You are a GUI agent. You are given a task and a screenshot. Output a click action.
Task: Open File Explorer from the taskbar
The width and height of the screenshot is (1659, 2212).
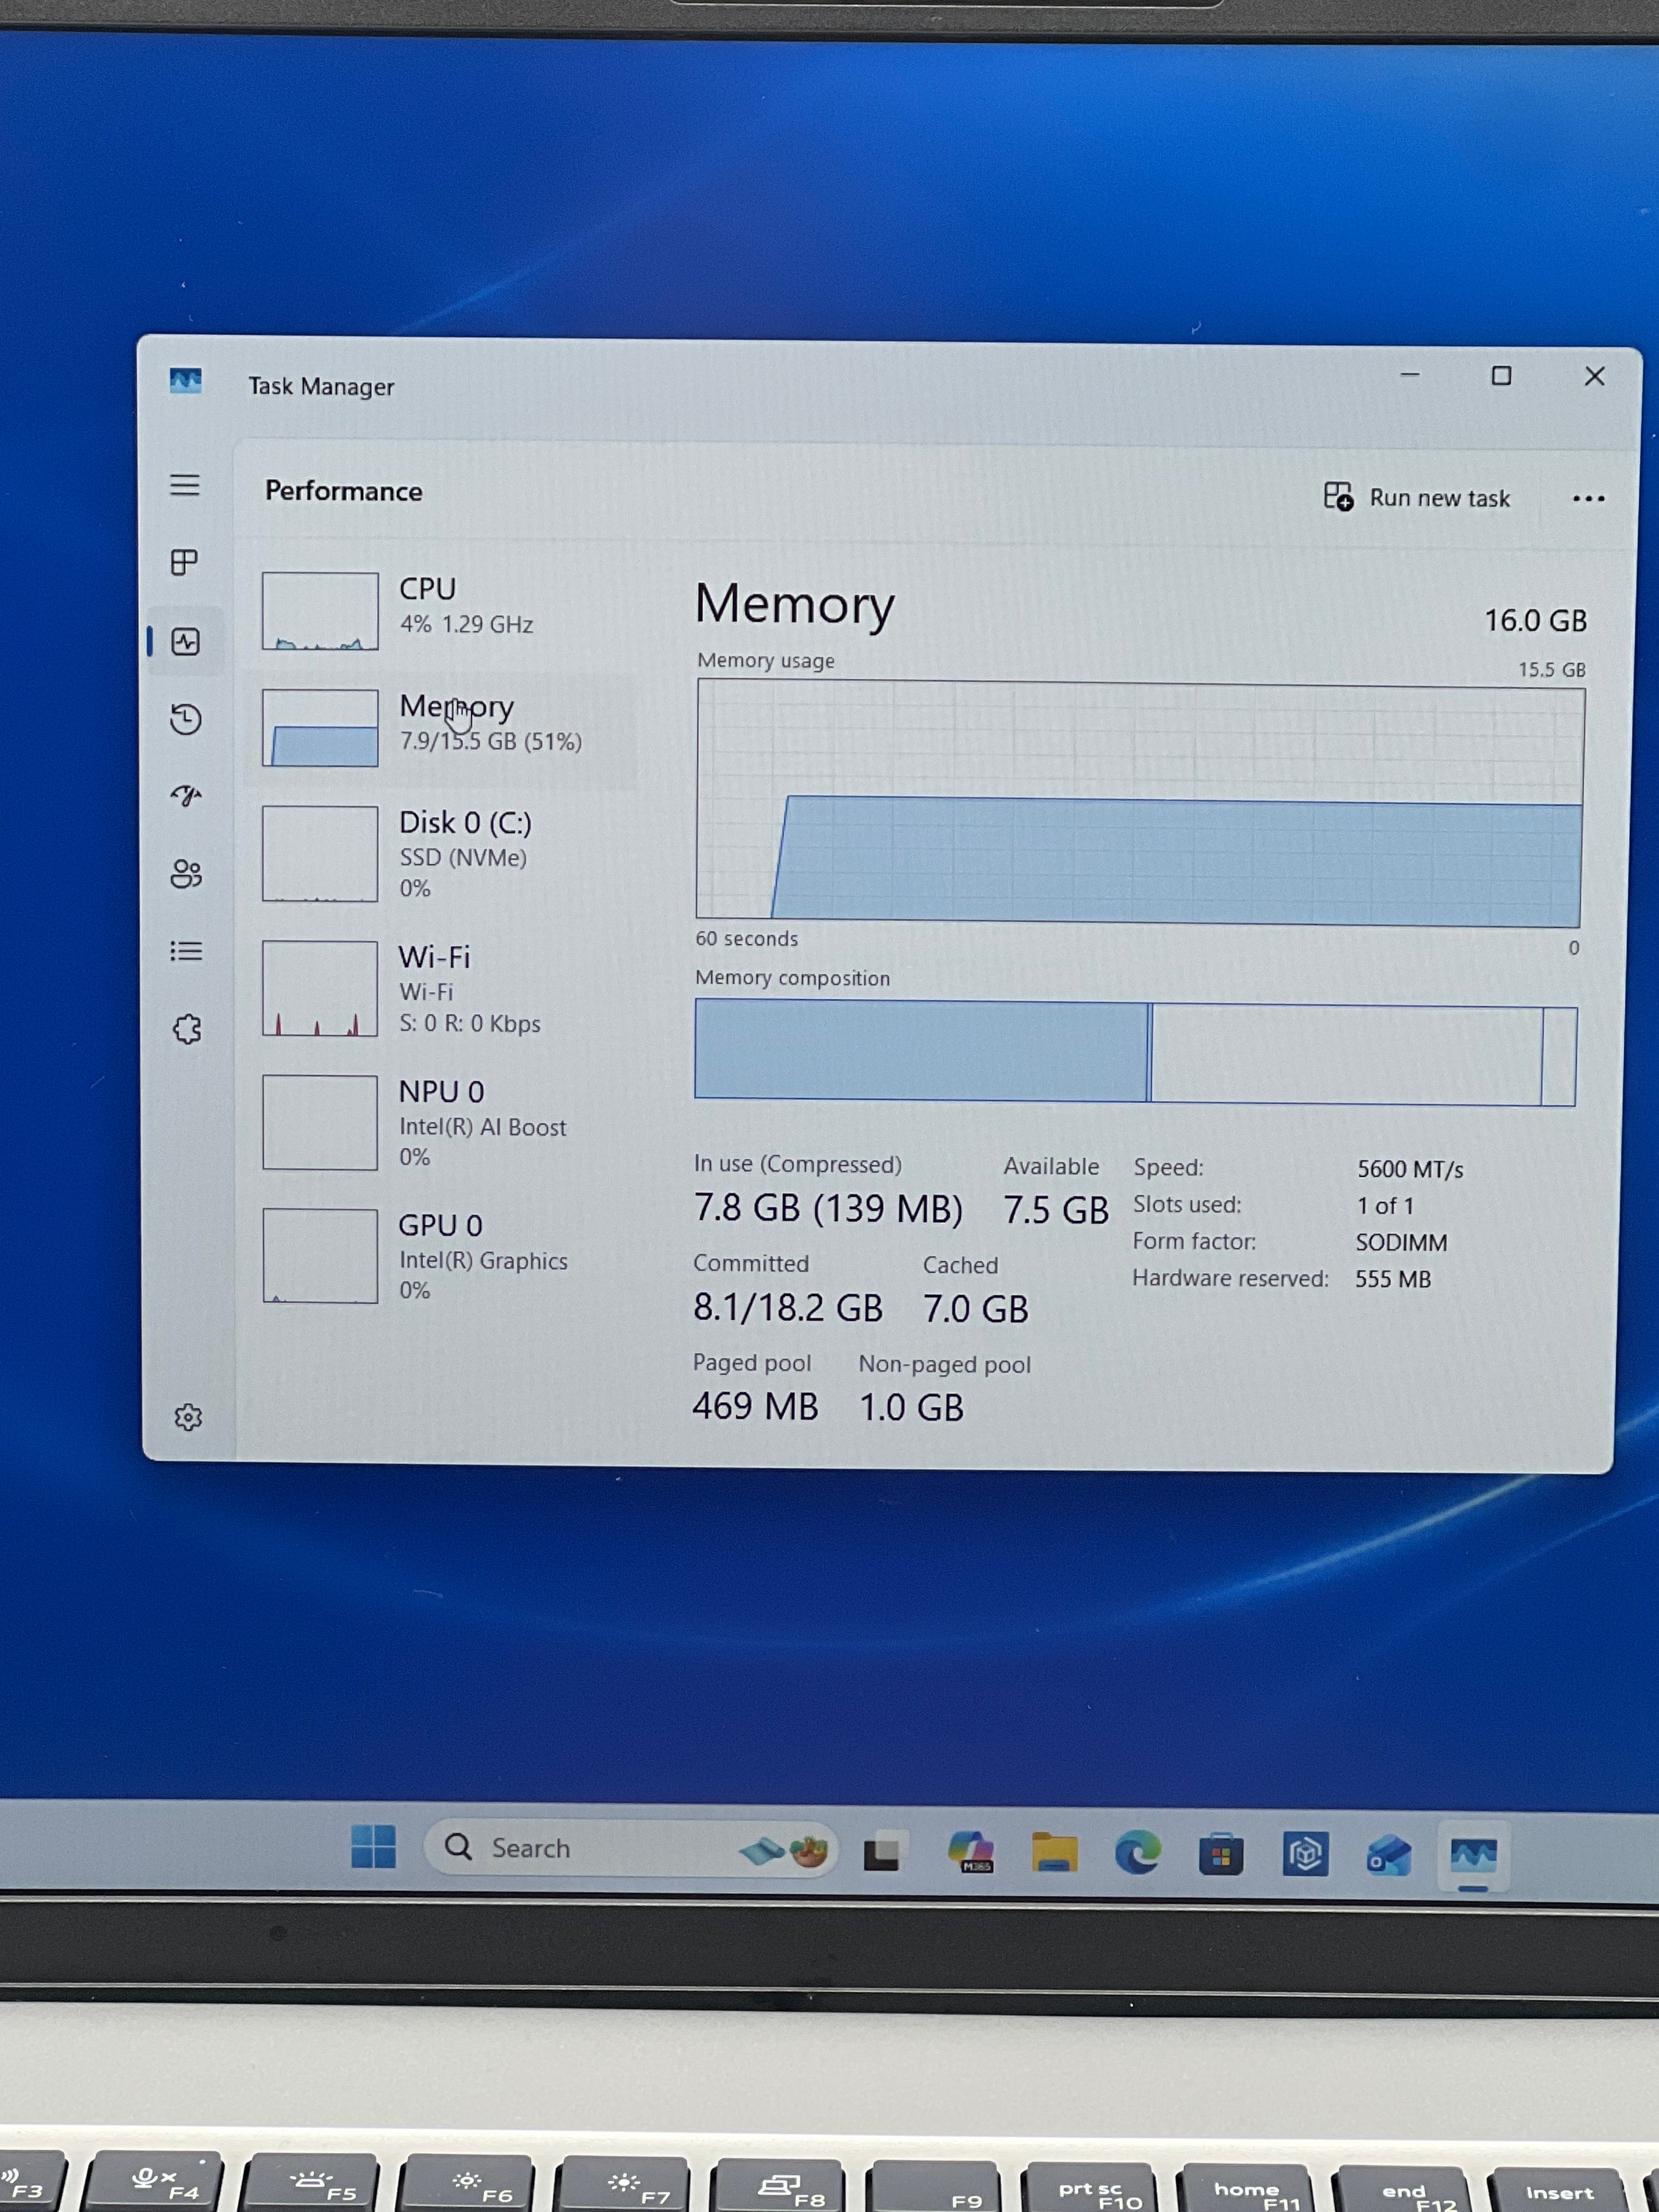[x=1054, y=1853]
